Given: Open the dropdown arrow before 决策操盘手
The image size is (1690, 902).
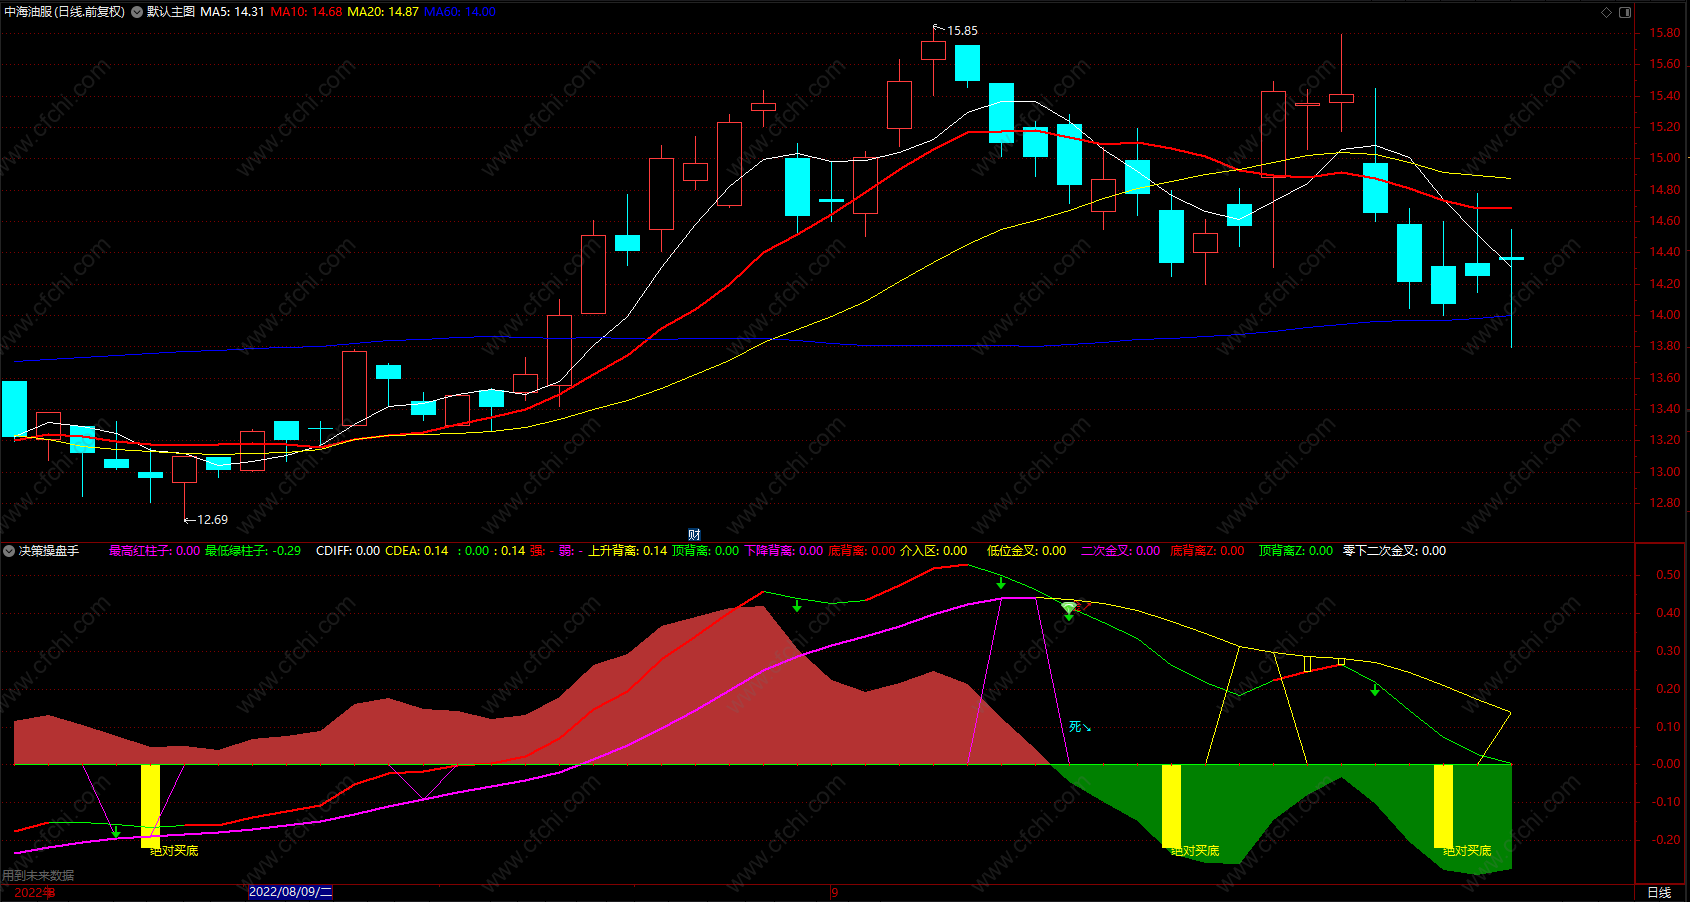Looking at the screenshot, I should coord(9,551).
